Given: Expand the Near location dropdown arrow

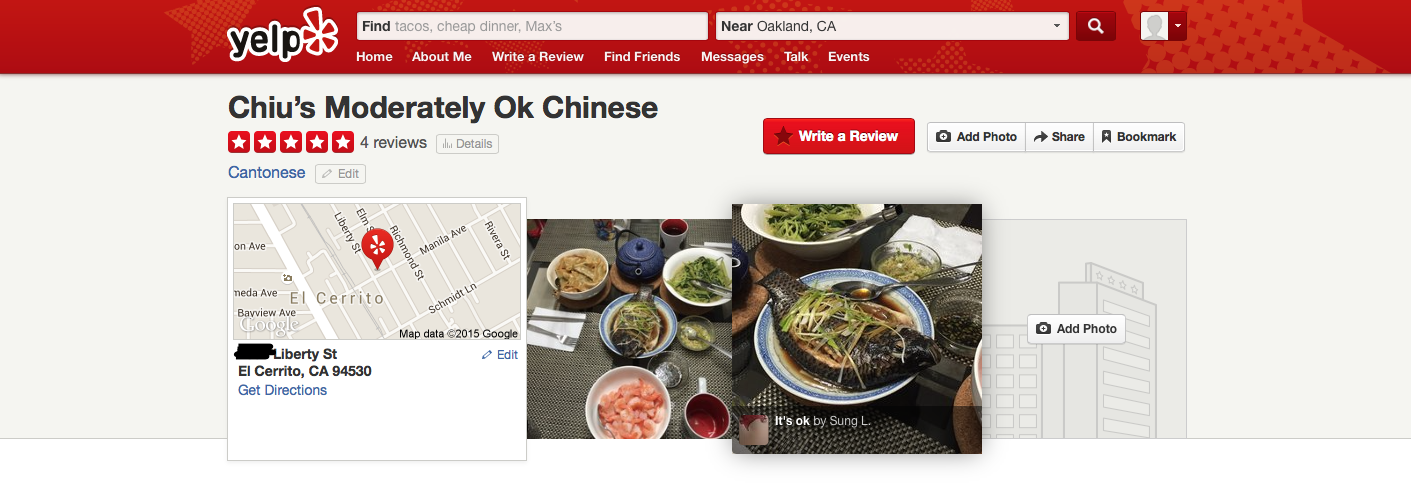Looking at the screenshot, I should pyautogui.click(x=1058, y=26).
